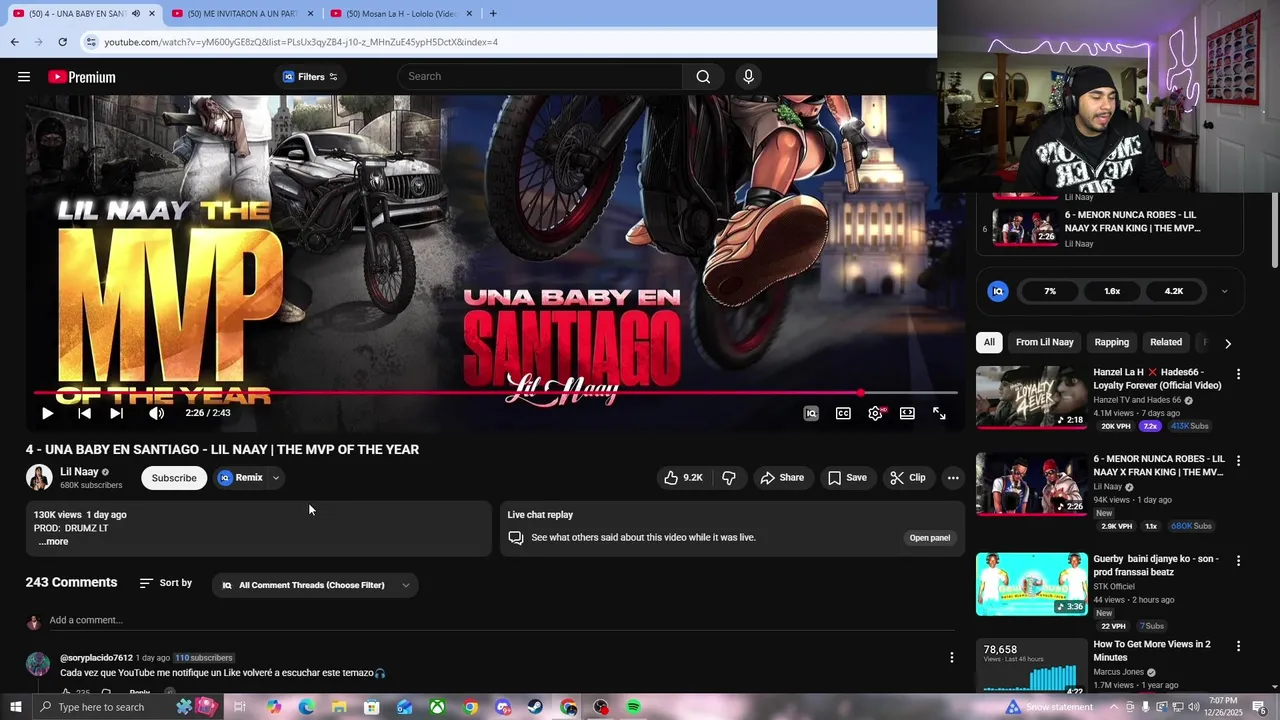Click the YouTube search box
The image size is (1280, 720).
tap(540, 77)
